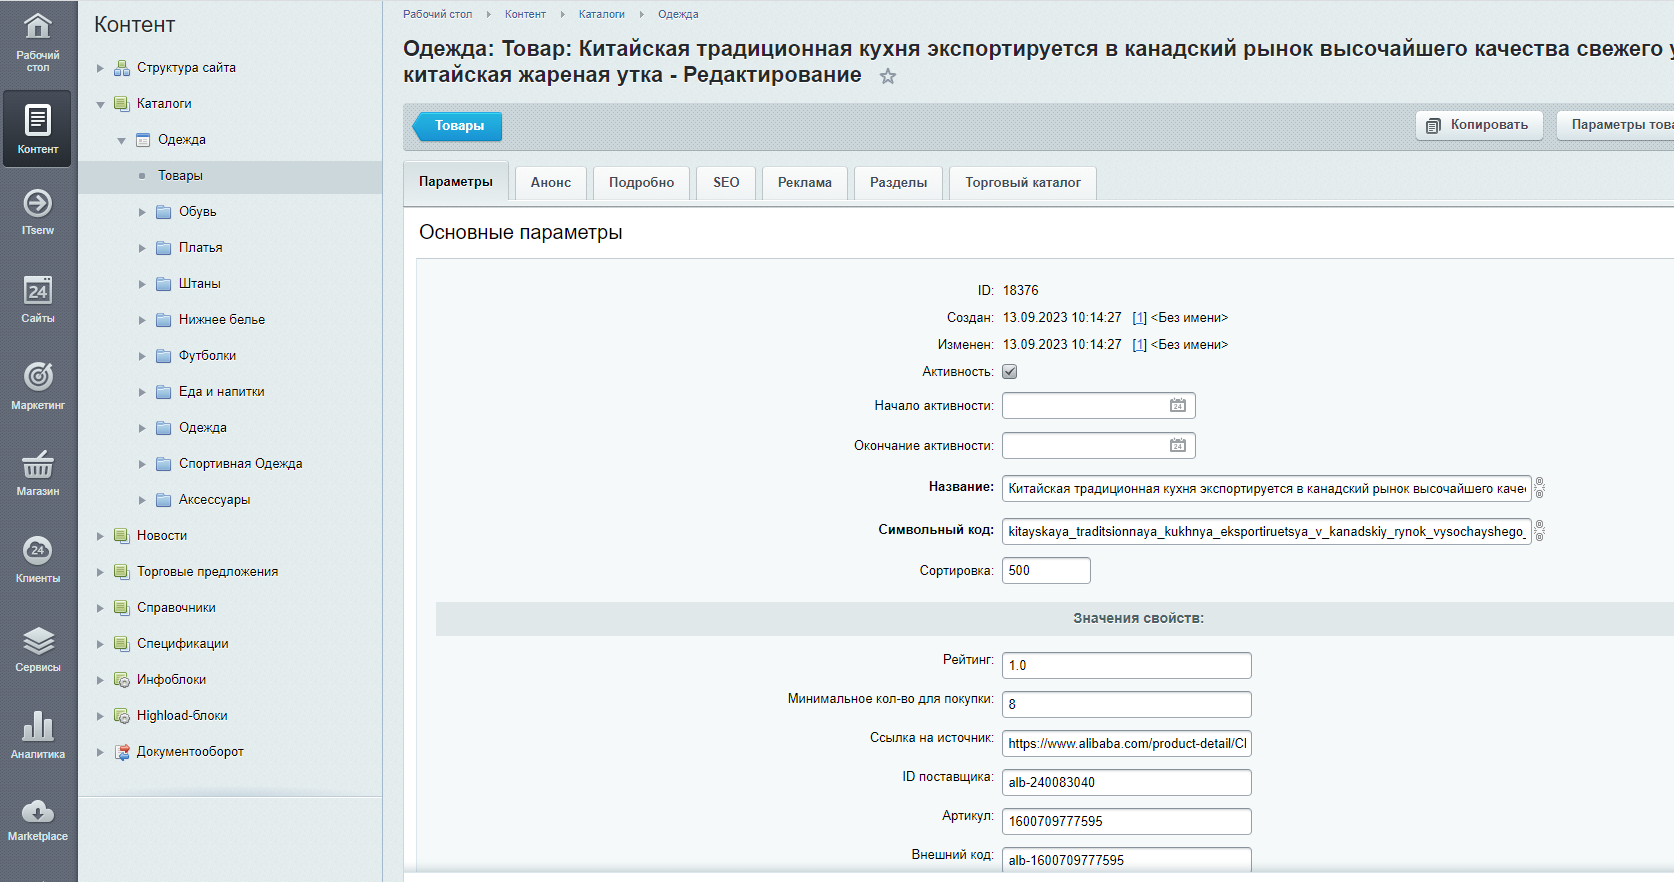Click the Каталоги breadcrumb link
Screen dimensions: 1674x882
pos(601,14)
